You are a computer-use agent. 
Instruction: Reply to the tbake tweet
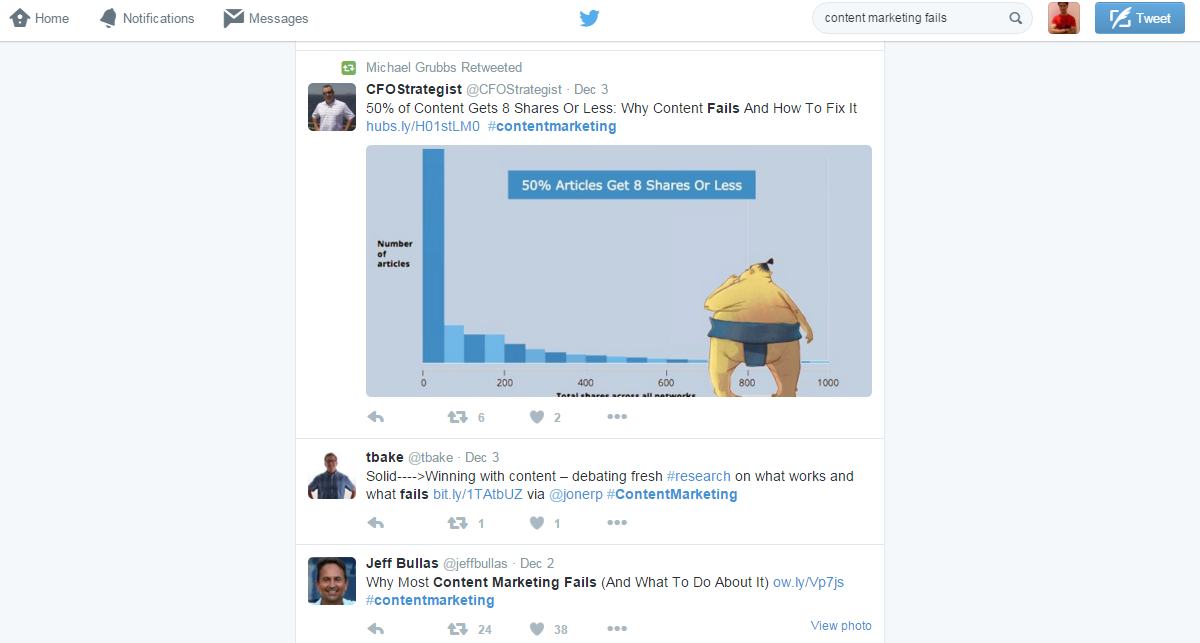376,523
